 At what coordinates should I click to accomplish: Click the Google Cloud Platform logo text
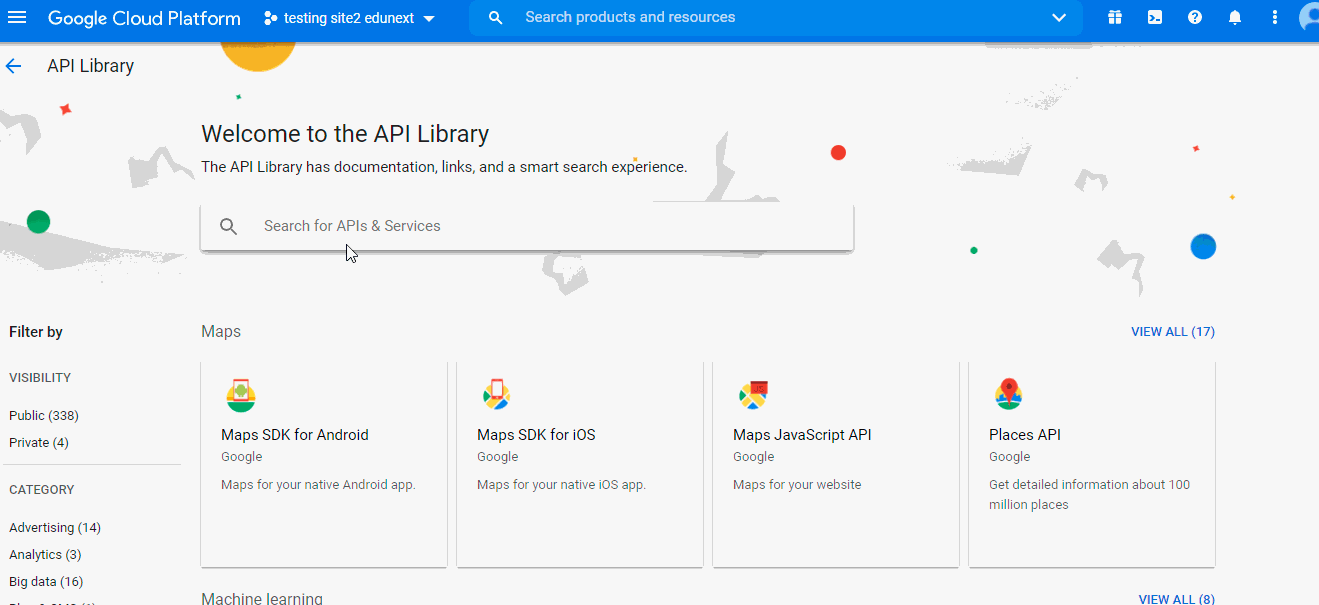pos(144,18)
